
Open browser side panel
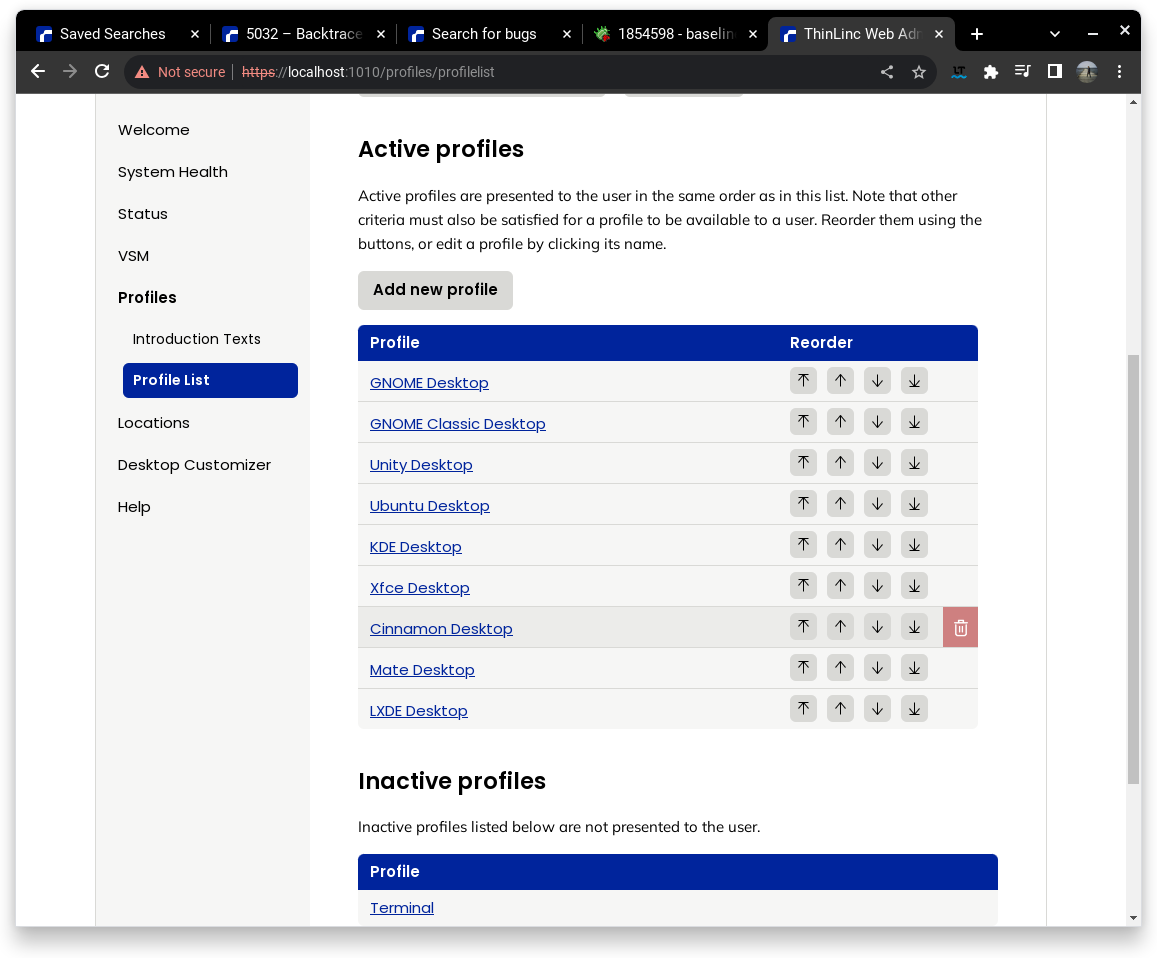coord(1054,72)
